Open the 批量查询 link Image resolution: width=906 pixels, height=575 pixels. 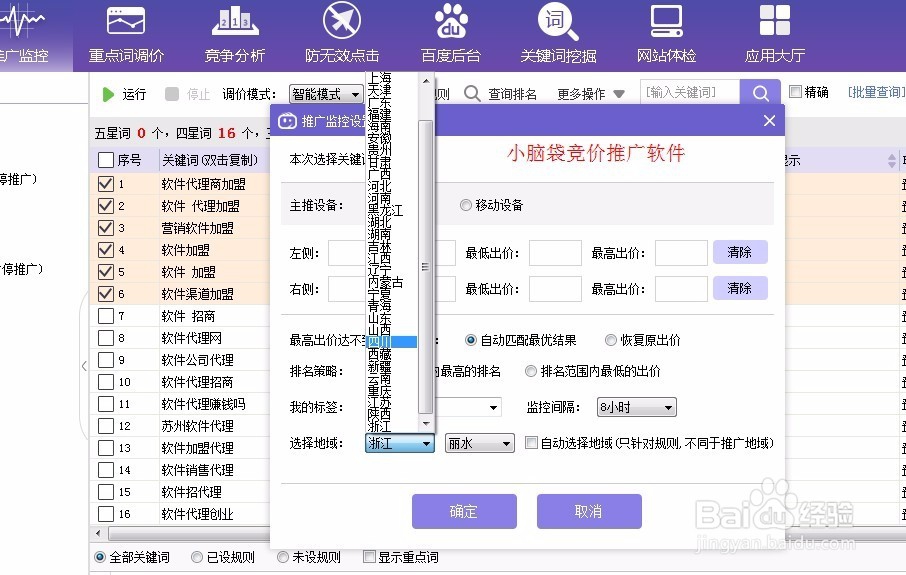tap(875, 92)
